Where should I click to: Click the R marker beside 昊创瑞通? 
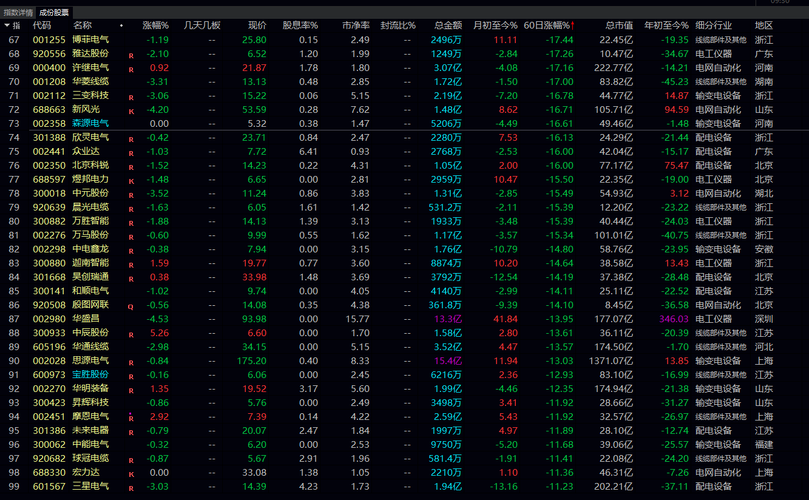point(131,279)
